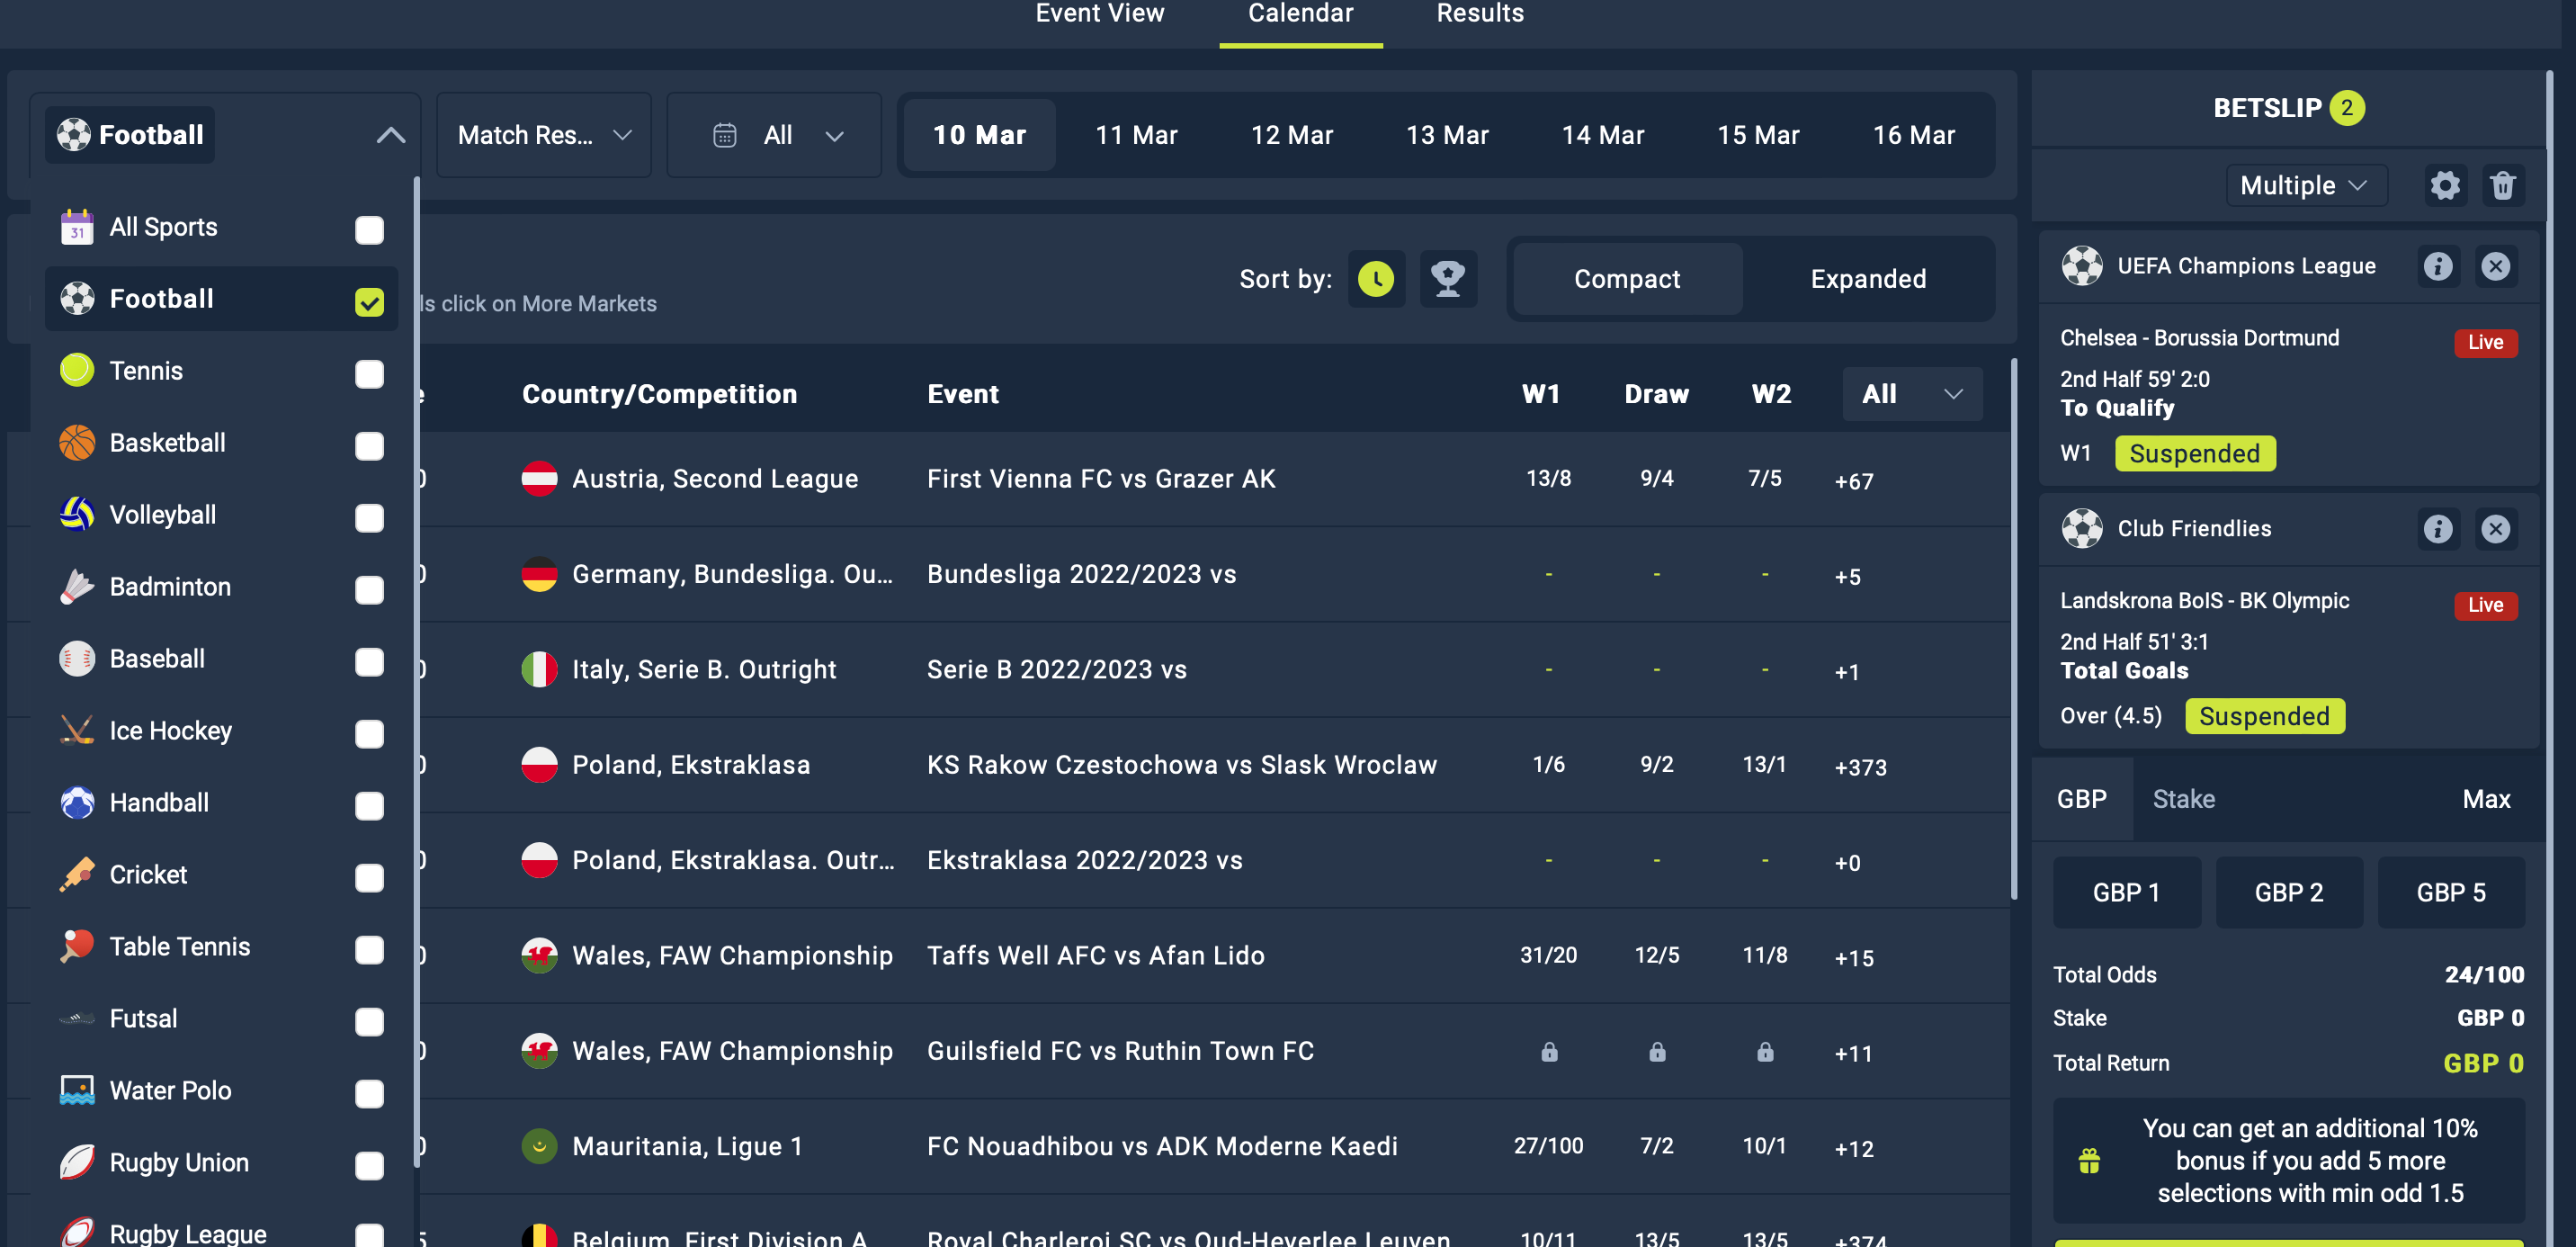Clear betslip with the trash icon
This screenshot has height=1247, width=2576.
click(x=2502, y=186)
